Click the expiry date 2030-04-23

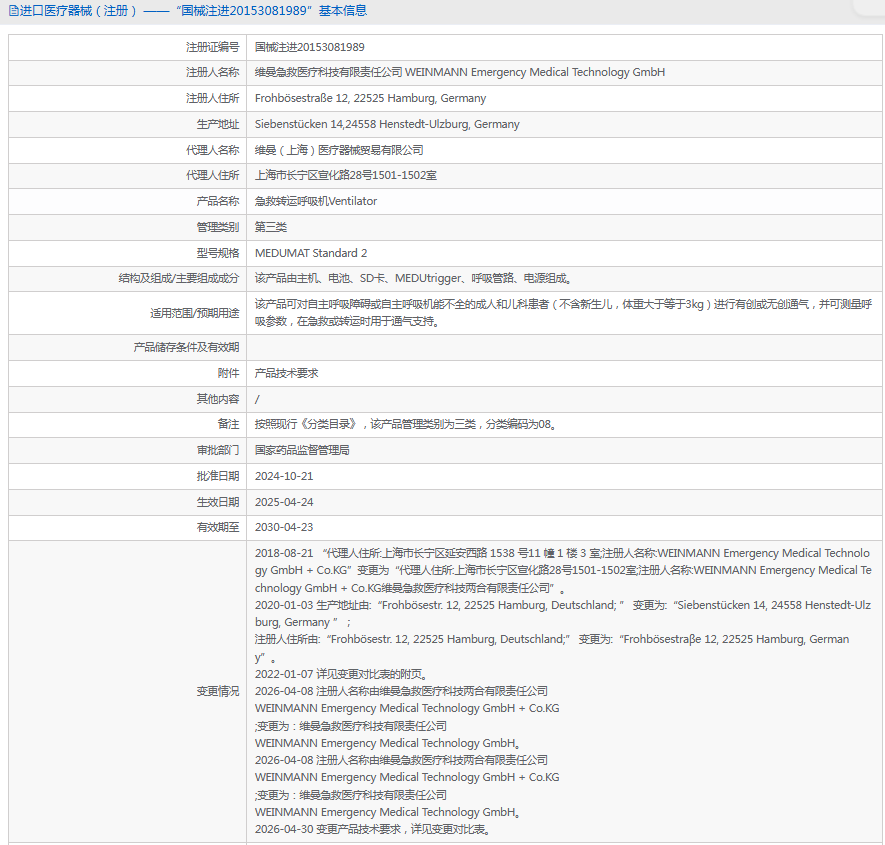284,527
